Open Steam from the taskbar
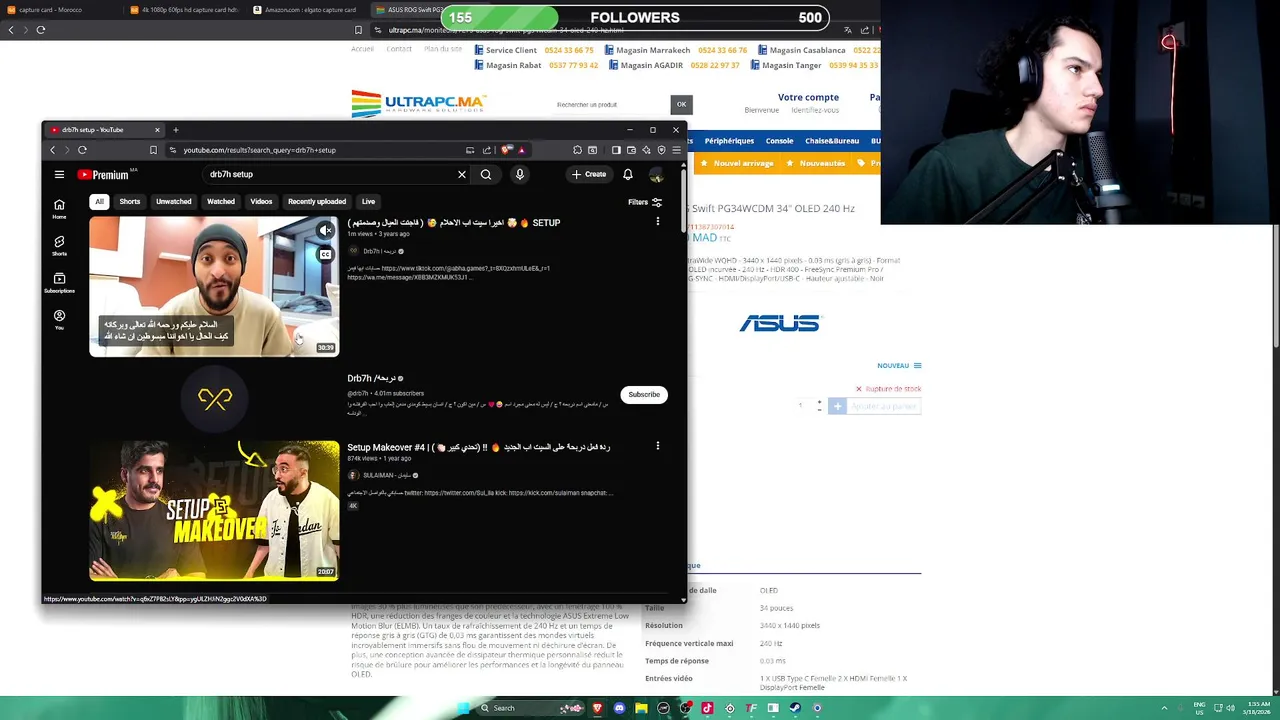Viewport: 1280px width, 720px height. (x=795, y=708)
